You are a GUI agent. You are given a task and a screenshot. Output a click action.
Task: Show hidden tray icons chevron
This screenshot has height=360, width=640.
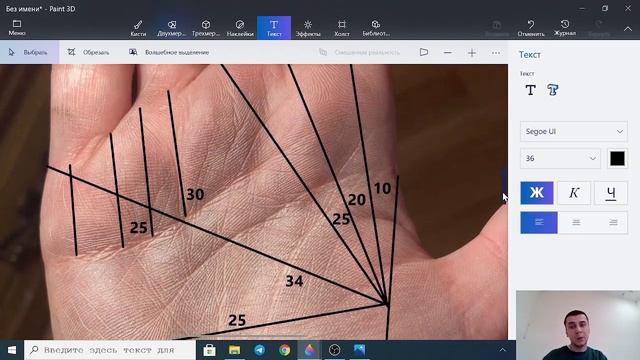click(x=502, y=350)
